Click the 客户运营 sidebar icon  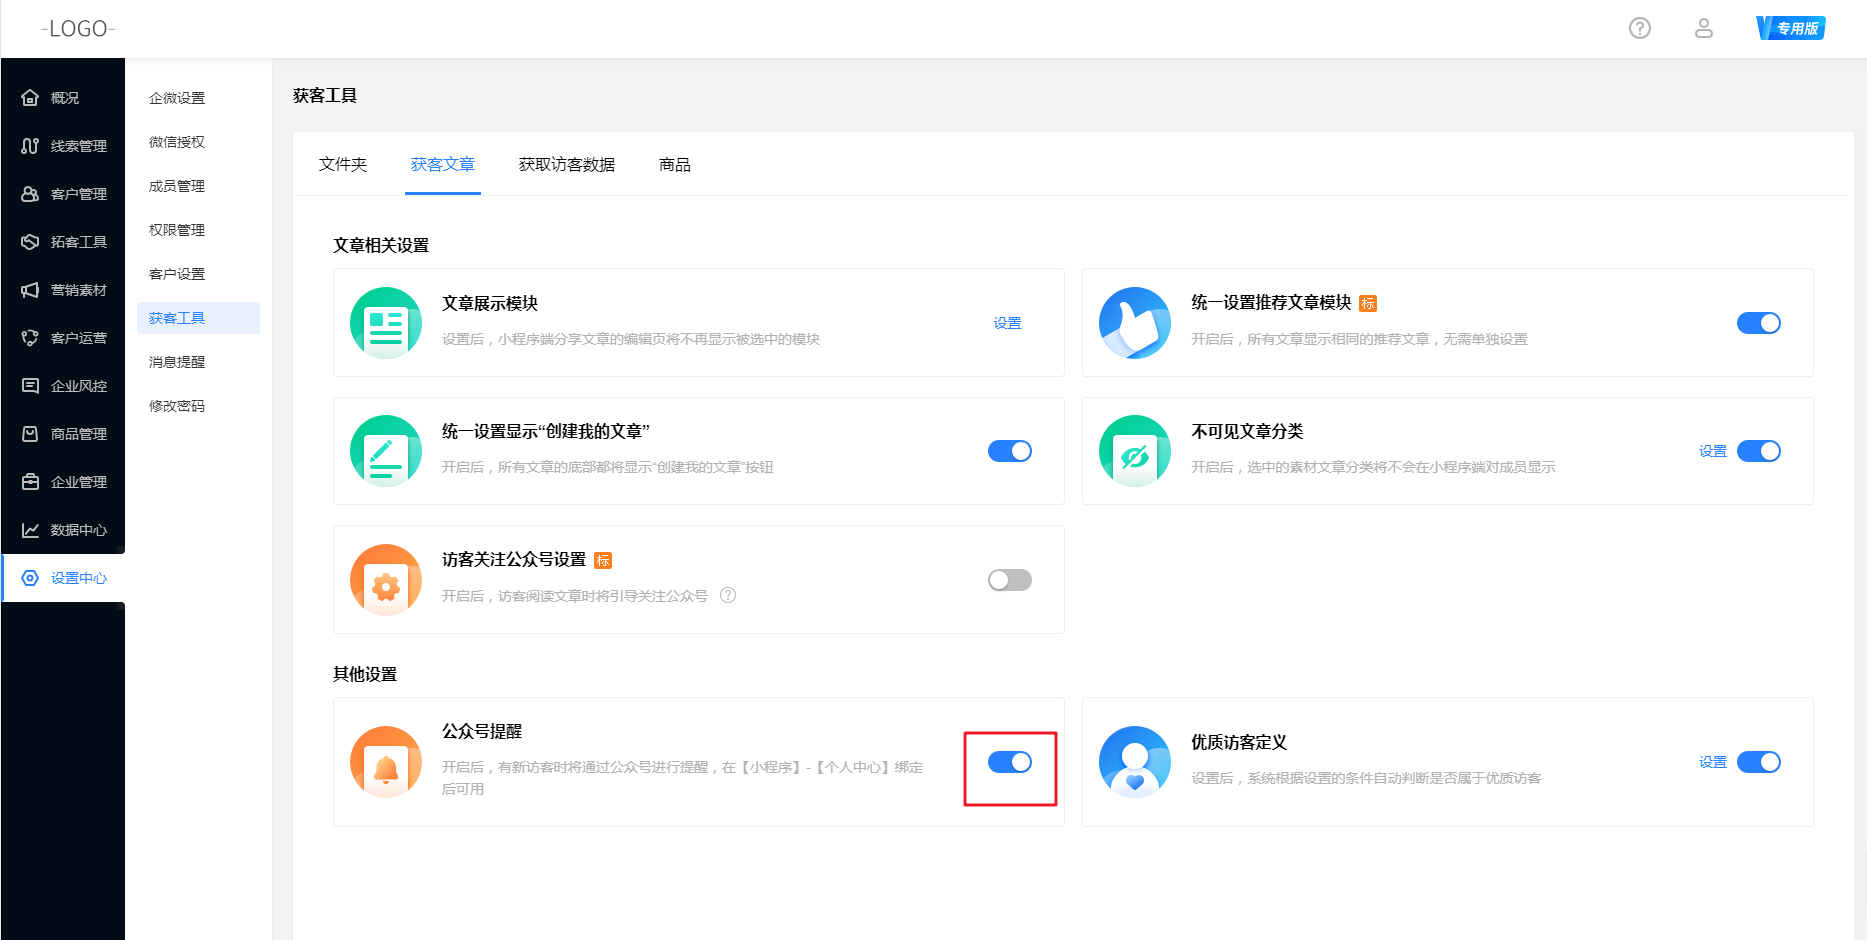30,338
